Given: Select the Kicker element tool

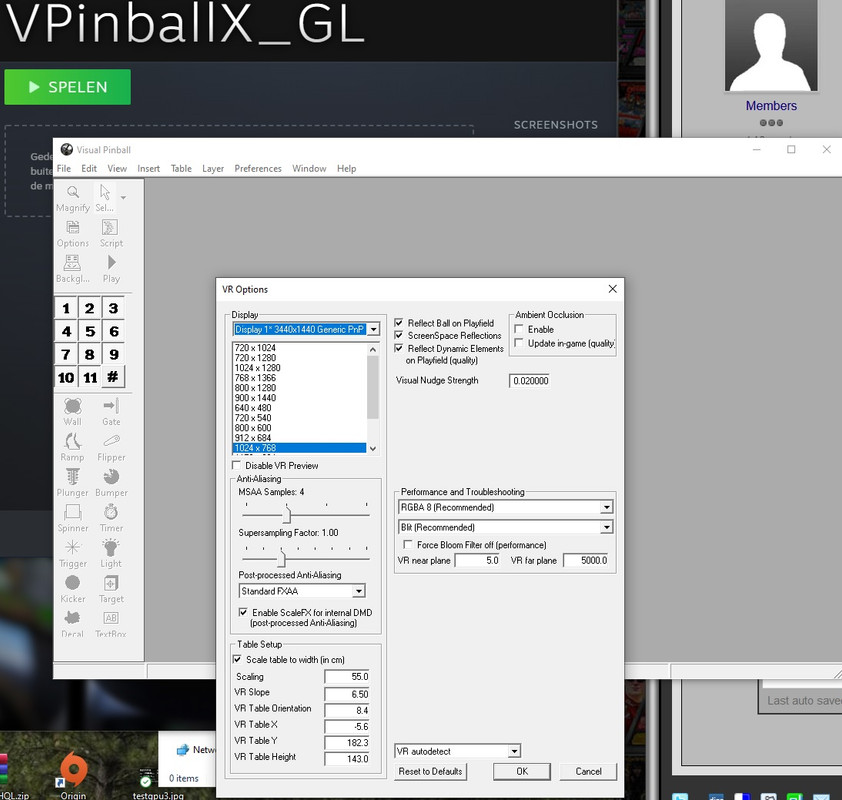Looking at the screenshot, I should (72, 589).
